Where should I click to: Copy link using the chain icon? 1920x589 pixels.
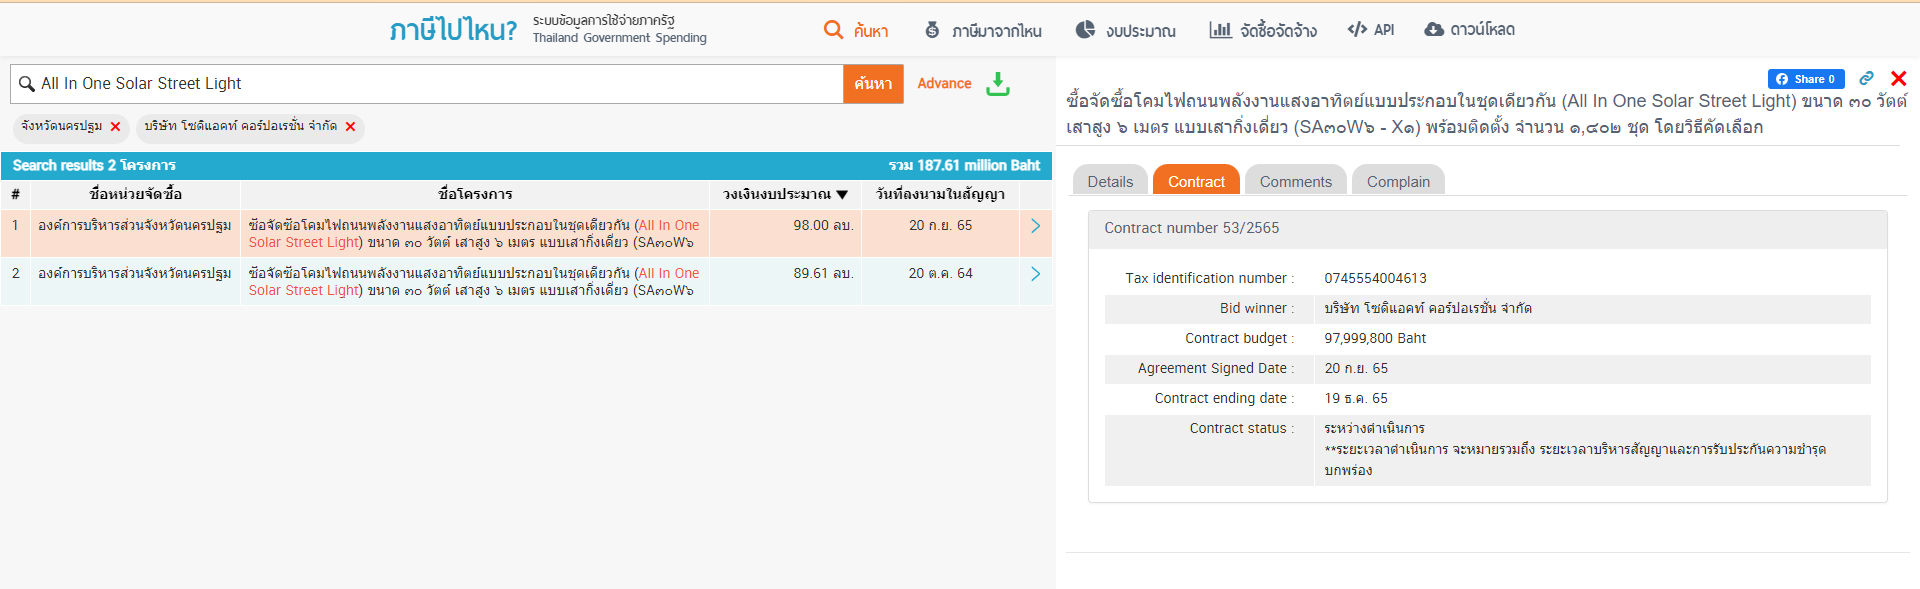pos(1866,78)
